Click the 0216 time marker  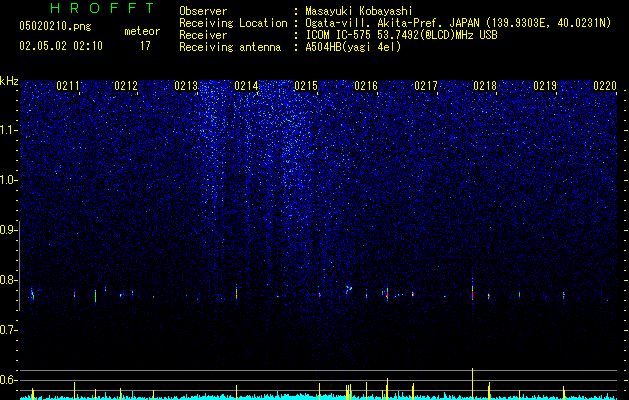[366, 86]
